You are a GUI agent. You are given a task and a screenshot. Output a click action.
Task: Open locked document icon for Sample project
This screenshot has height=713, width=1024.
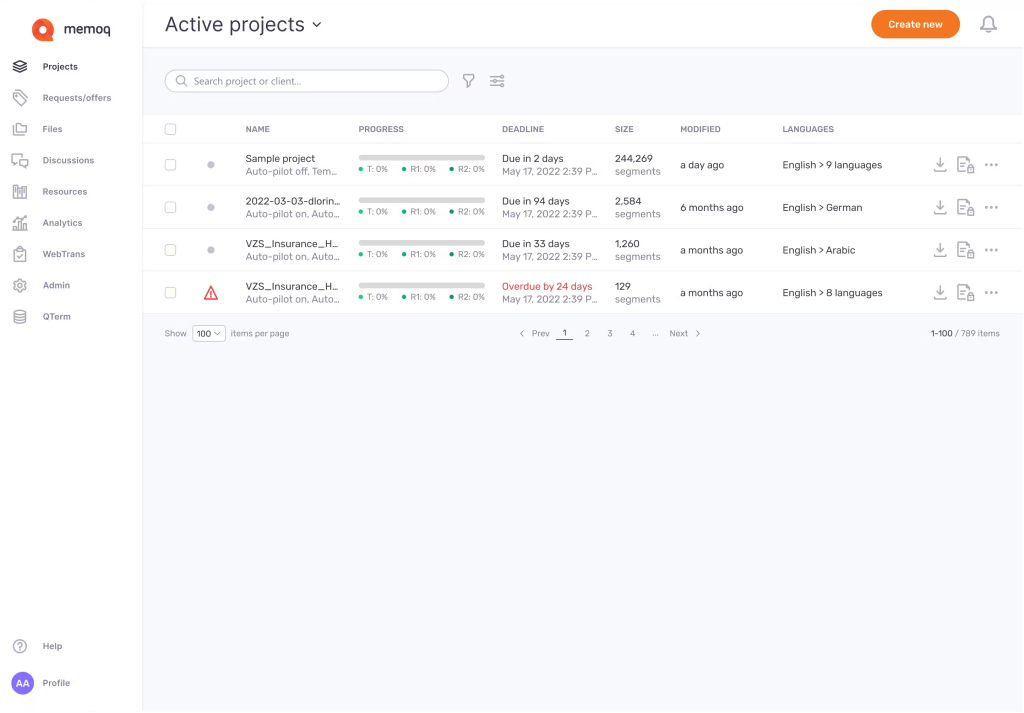(x=965, y=165)
